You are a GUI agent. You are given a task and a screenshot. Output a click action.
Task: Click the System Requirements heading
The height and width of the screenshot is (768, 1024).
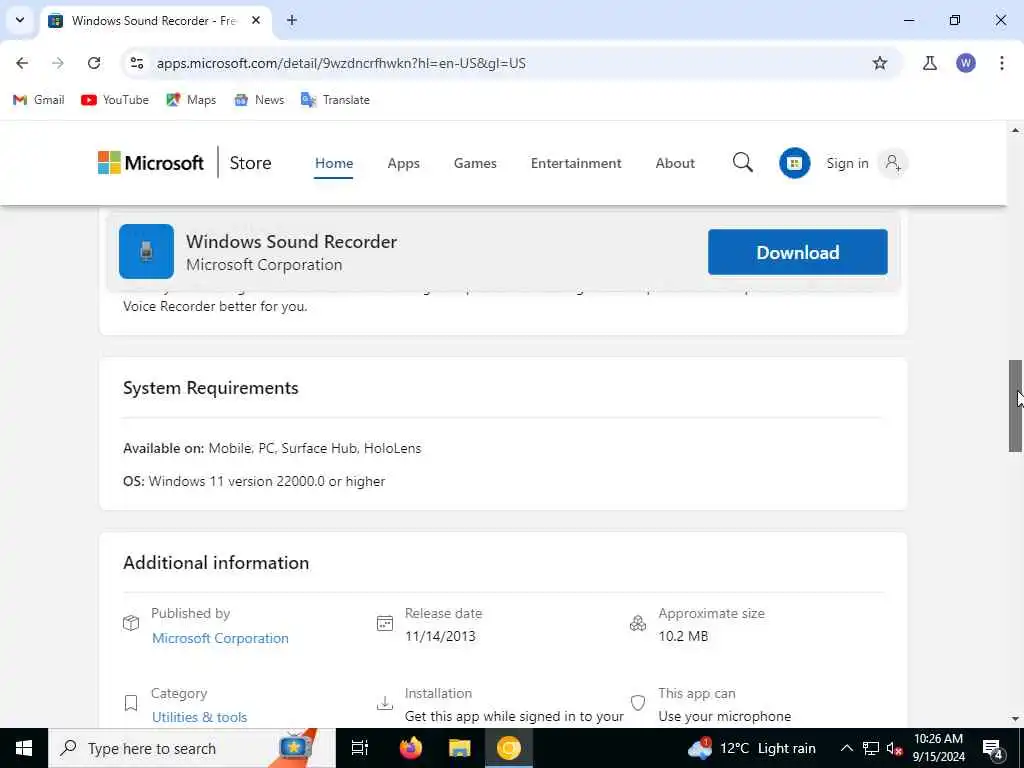pyautogui.click(x=210, y=388)
